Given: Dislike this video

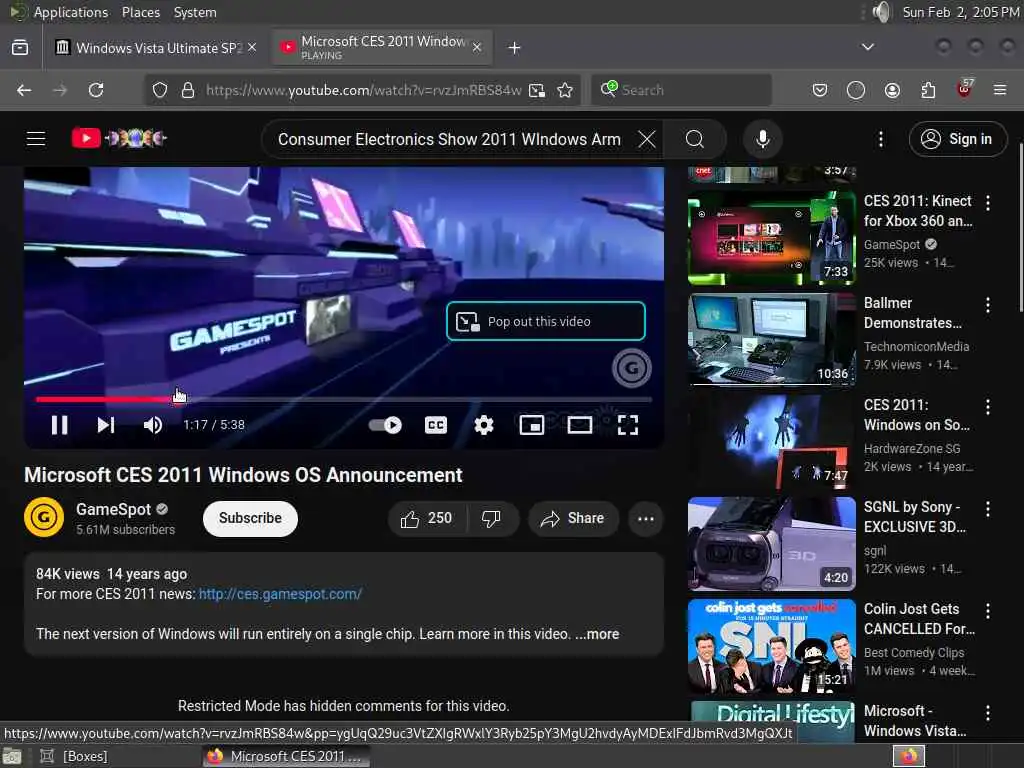Looking at the screenshot, I should click(492, 519).
